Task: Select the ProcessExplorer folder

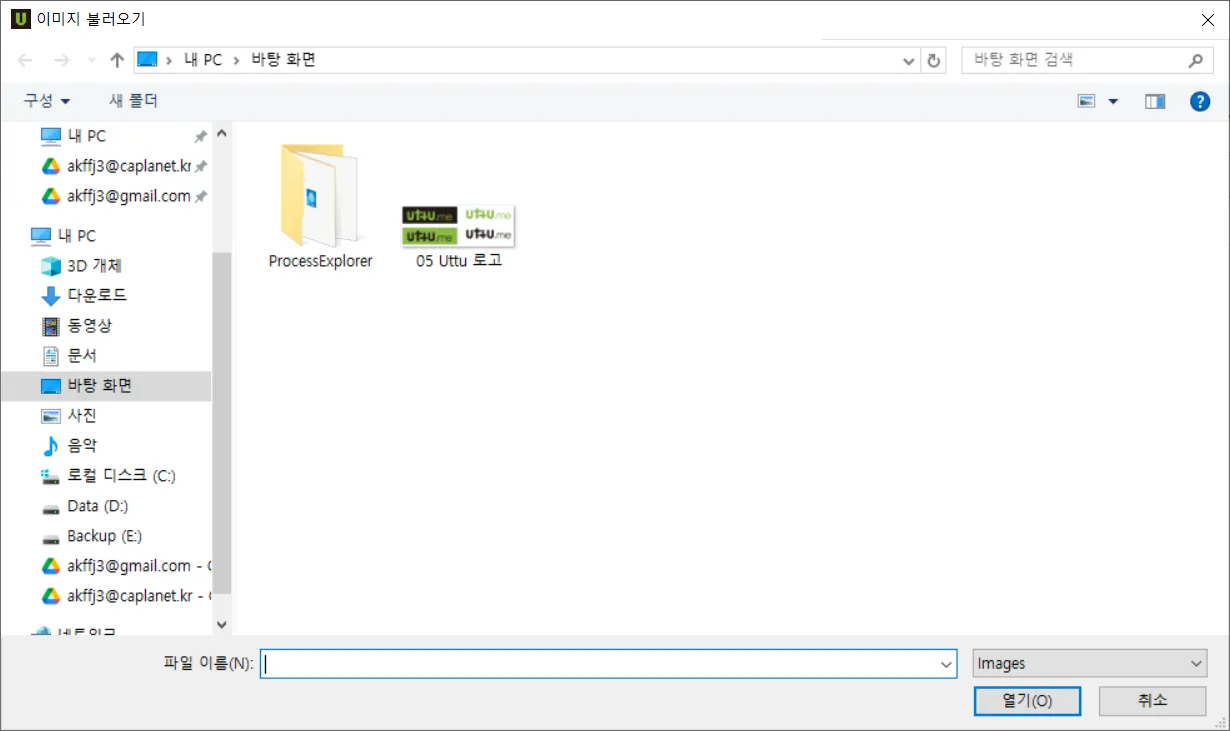Action: [x=320, y=206]
